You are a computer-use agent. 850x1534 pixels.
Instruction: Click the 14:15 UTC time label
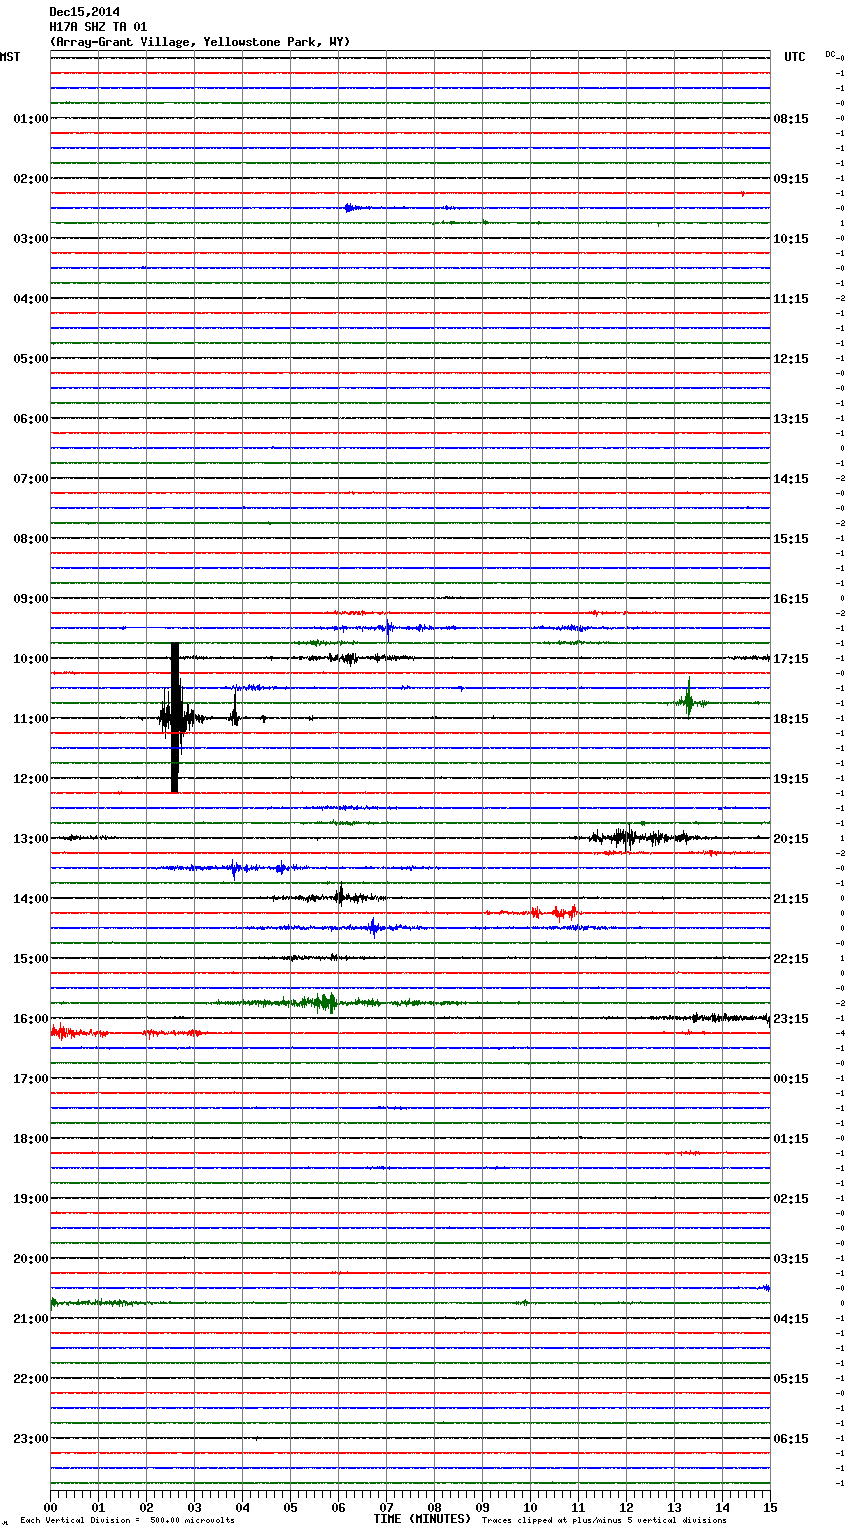[x=791, y=479]
